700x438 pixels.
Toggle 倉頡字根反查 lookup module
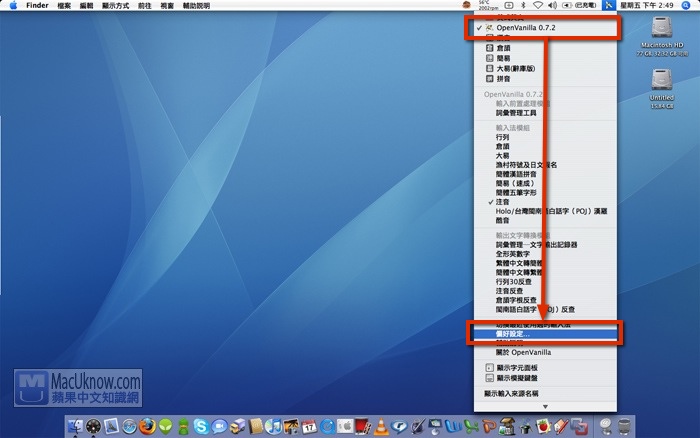545,300
